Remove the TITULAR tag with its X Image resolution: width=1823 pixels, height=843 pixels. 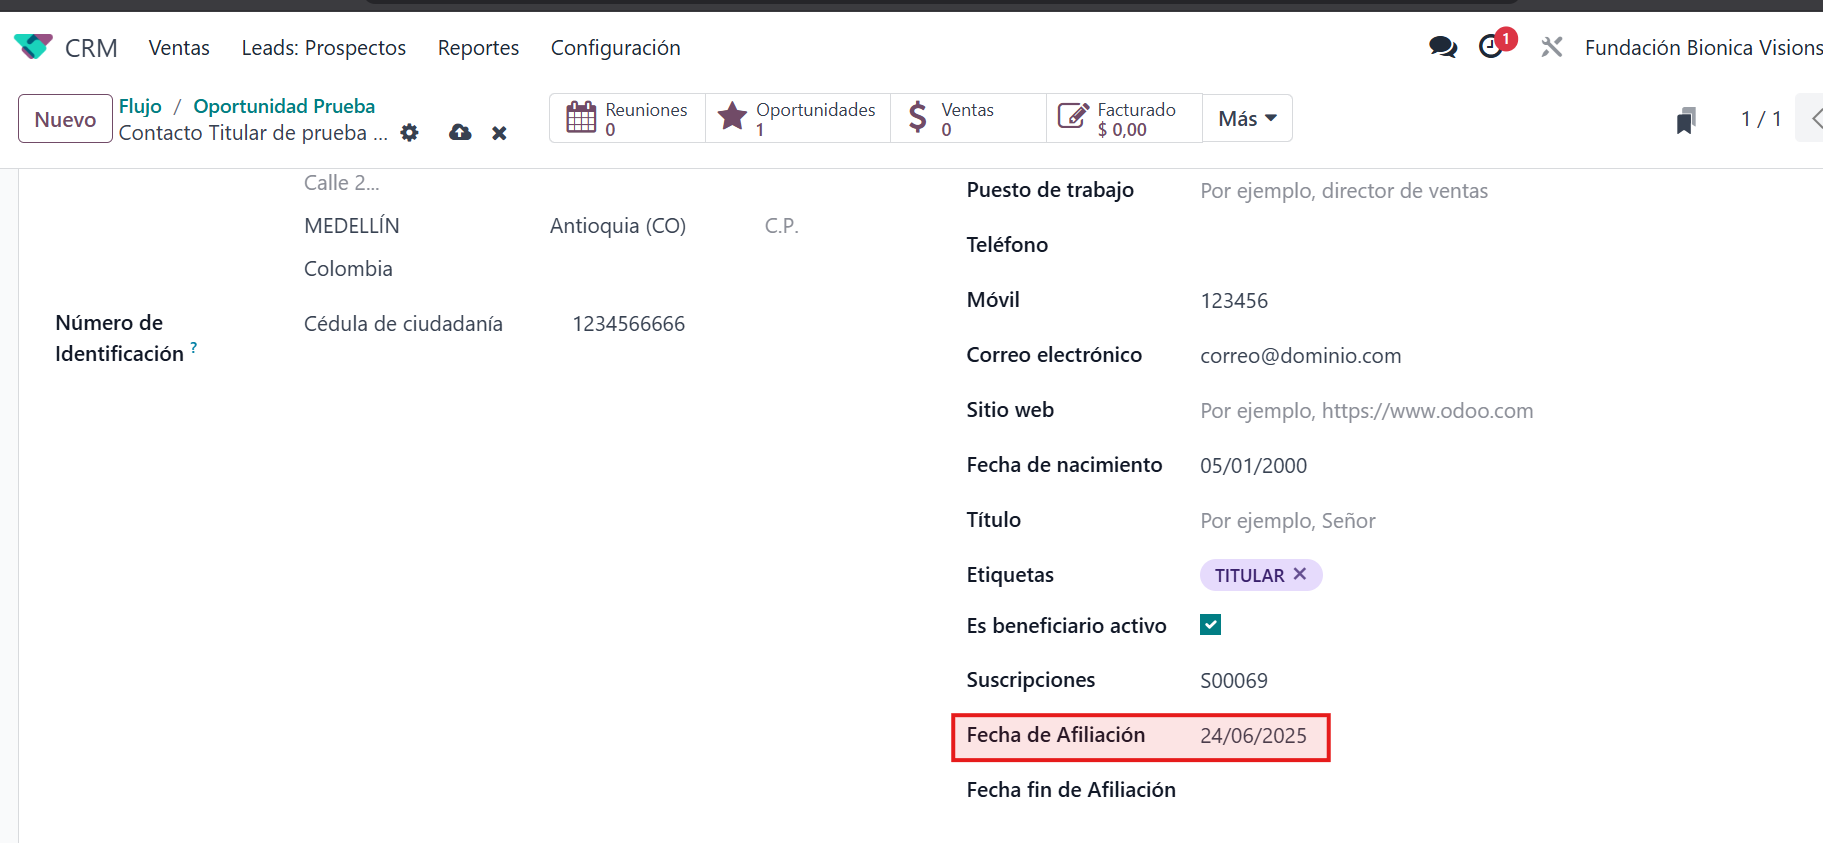(x=1300, y=574)
